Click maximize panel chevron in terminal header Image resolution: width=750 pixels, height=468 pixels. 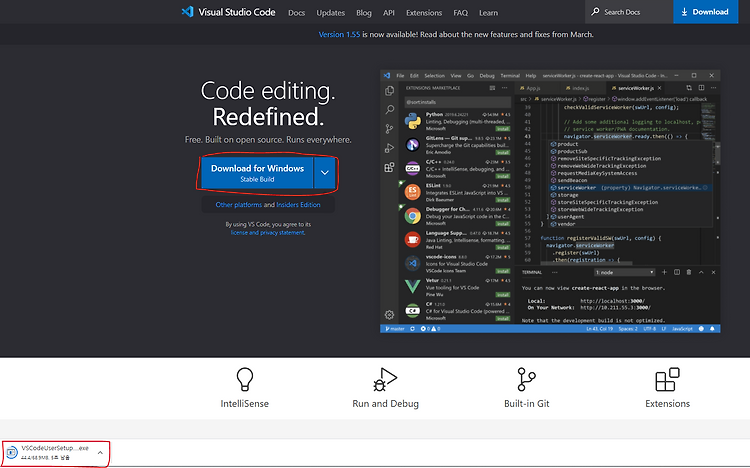[x=701, y=272]
